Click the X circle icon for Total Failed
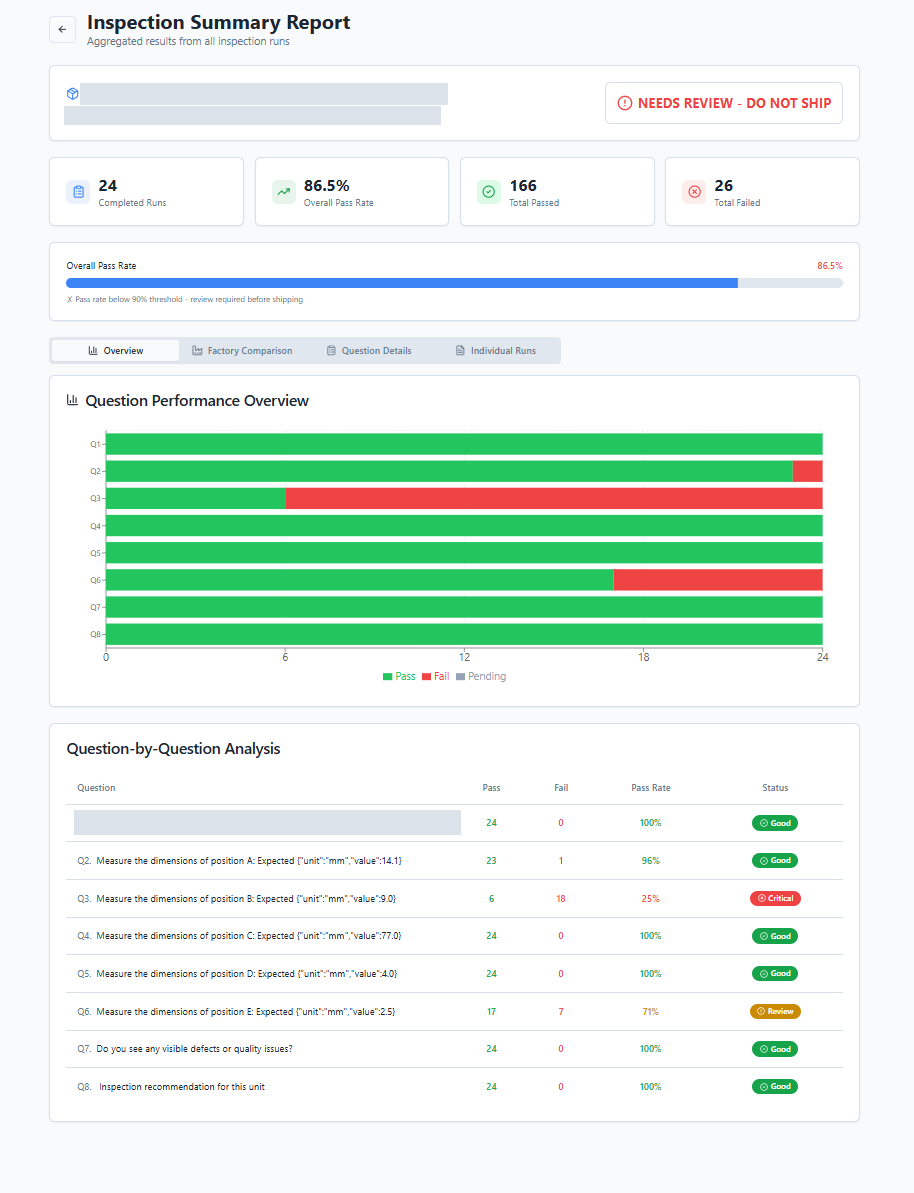This screenshot has height=1193, width=914. tap(694, 192)
